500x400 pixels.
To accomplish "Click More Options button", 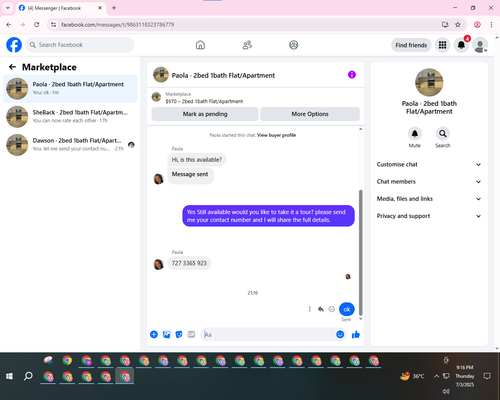I will (x=310, y=114).
